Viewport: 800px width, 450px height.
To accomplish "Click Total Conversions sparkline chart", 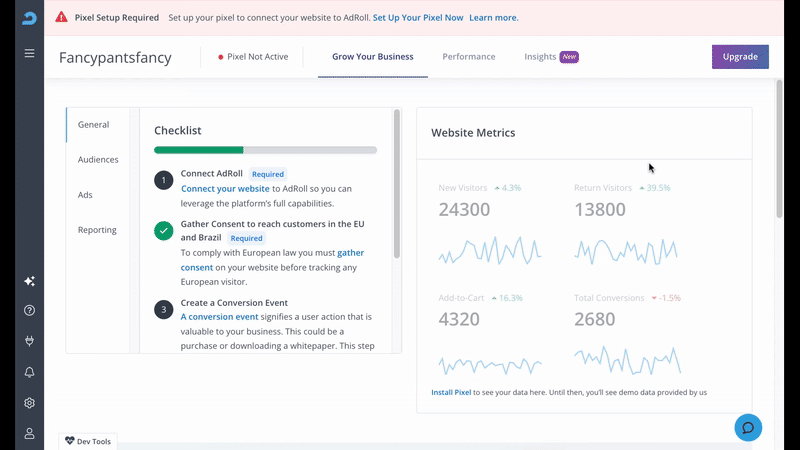I will point(627,360).
